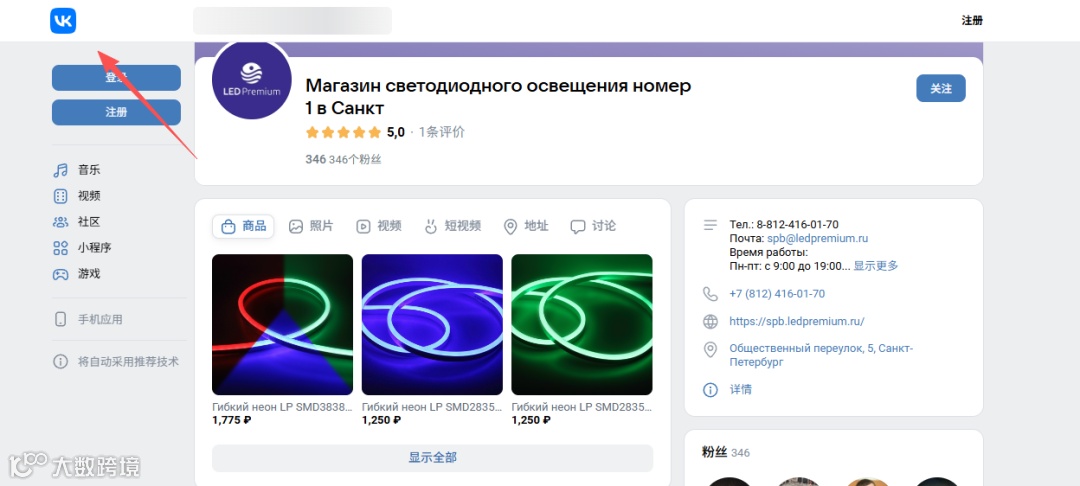Image resolution: width=1080 pixels, height=486 pixels.
Task: Click the phone handset icon
Action: 710,294
